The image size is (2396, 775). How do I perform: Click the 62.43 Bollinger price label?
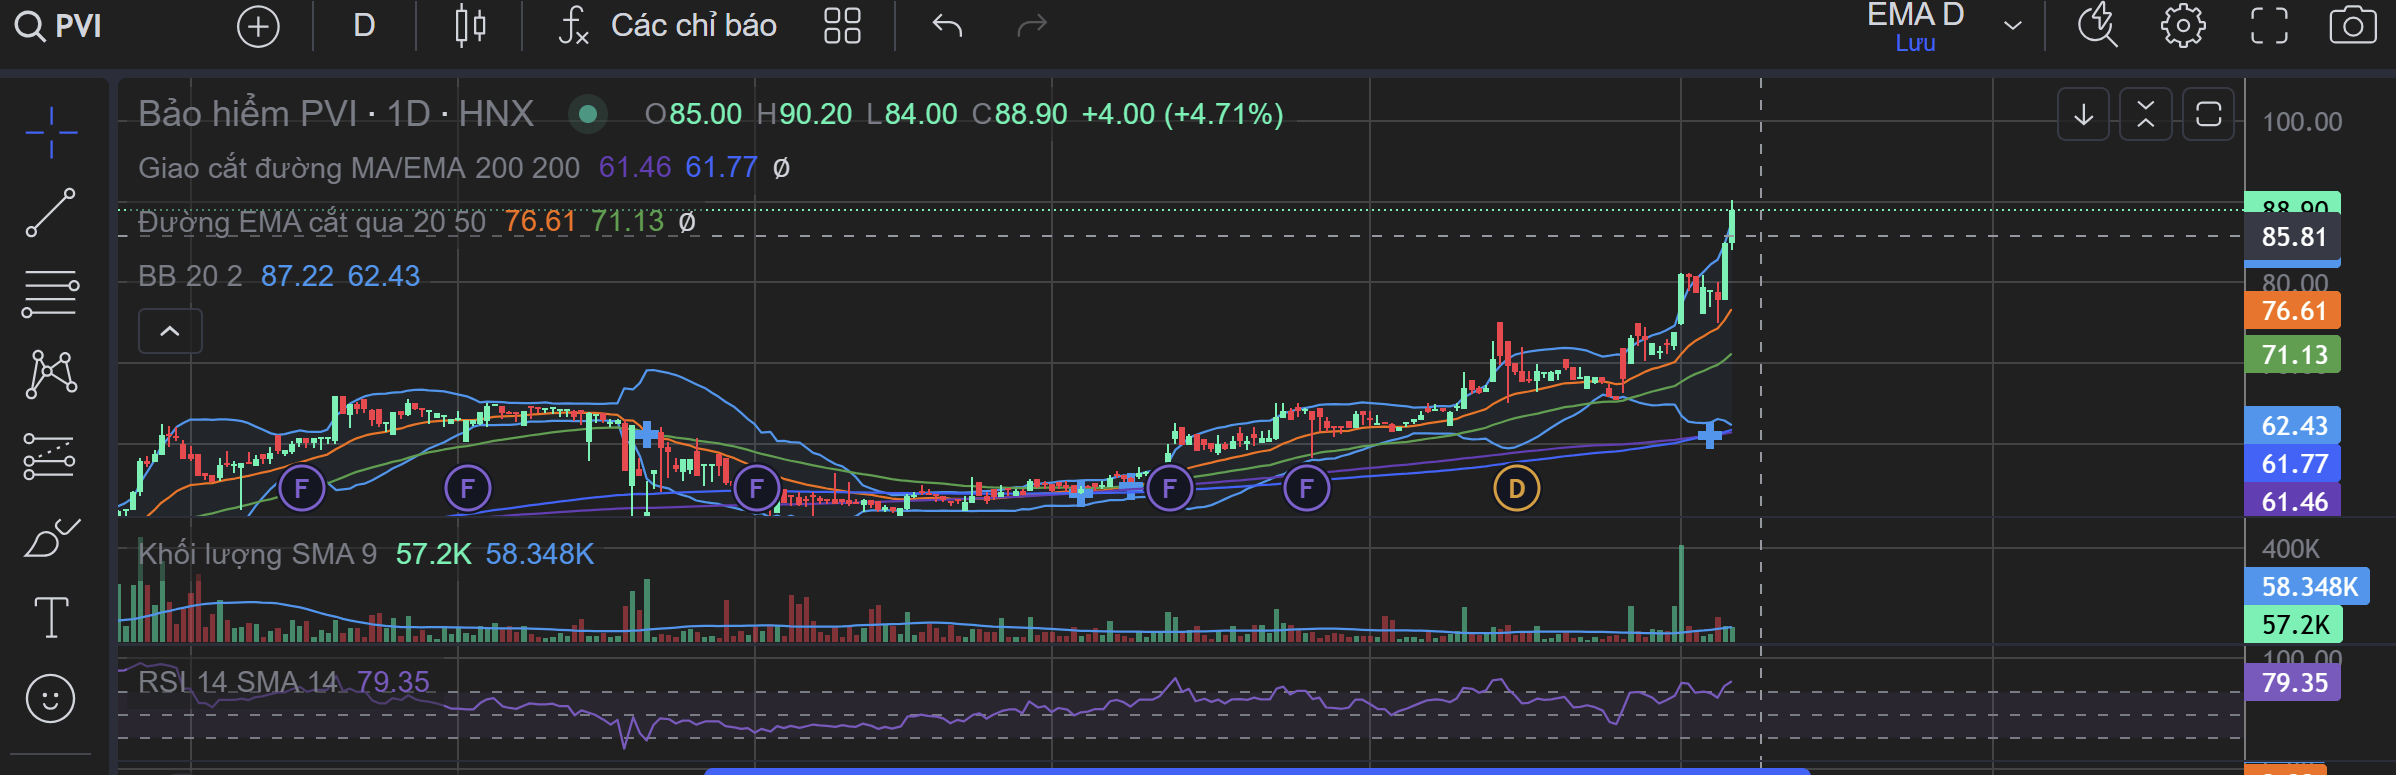(2293, 426)
